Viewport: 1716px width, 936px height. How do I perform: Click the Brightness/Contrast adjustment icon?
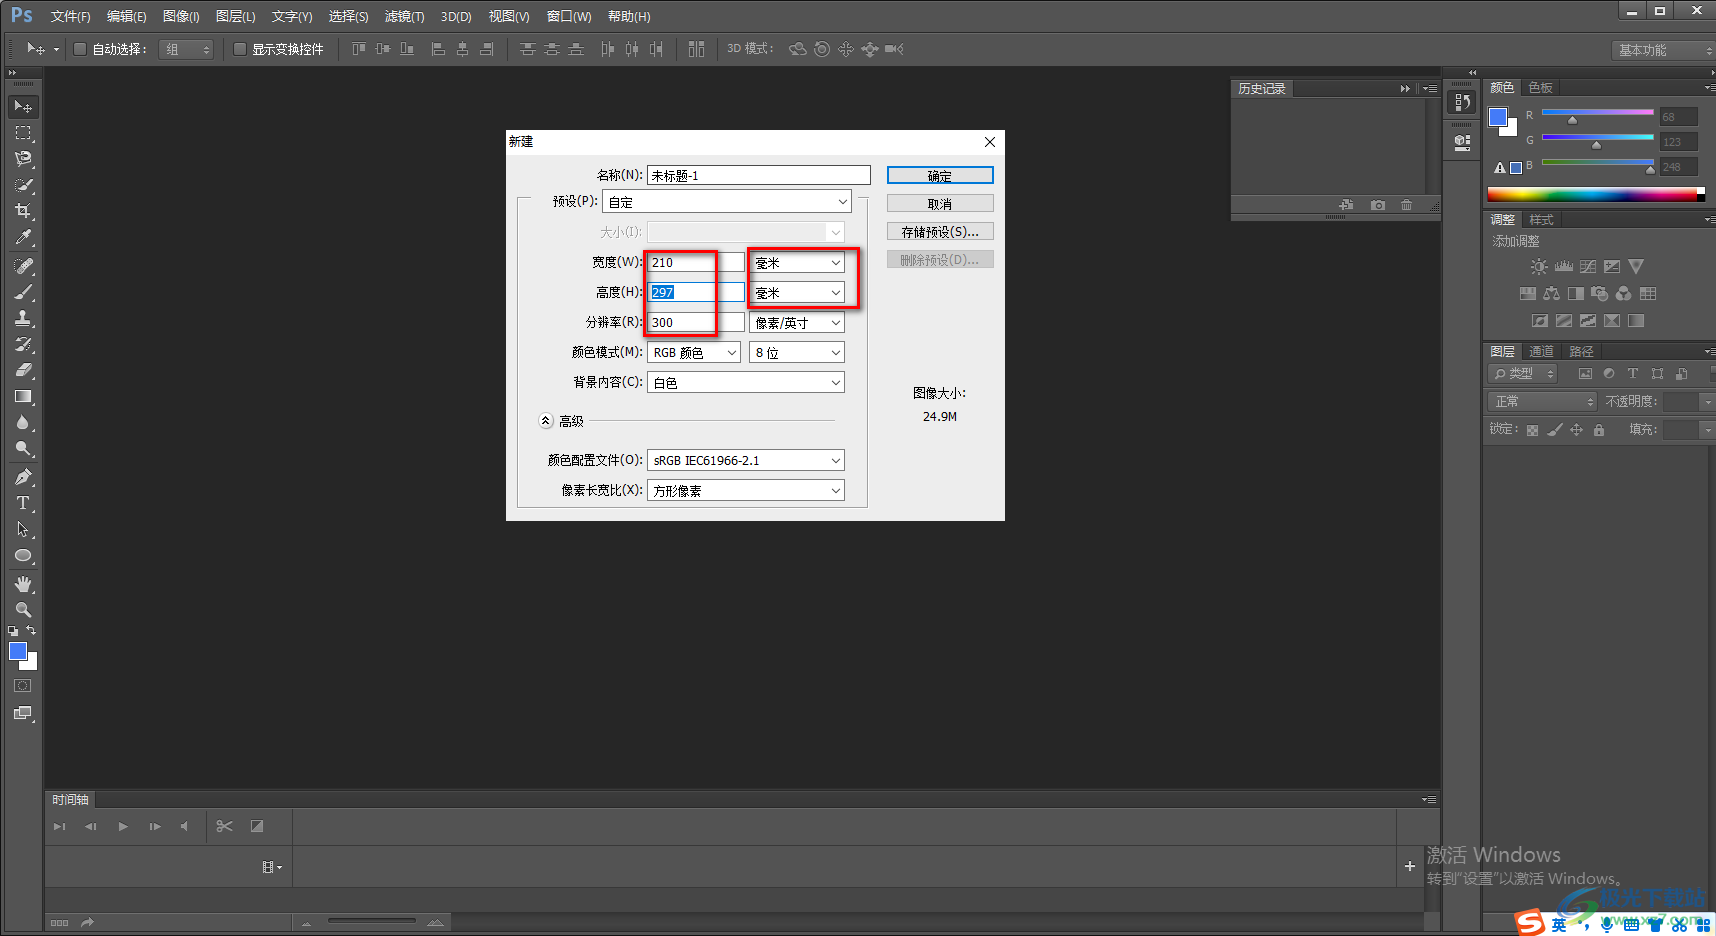[1539, 267]
